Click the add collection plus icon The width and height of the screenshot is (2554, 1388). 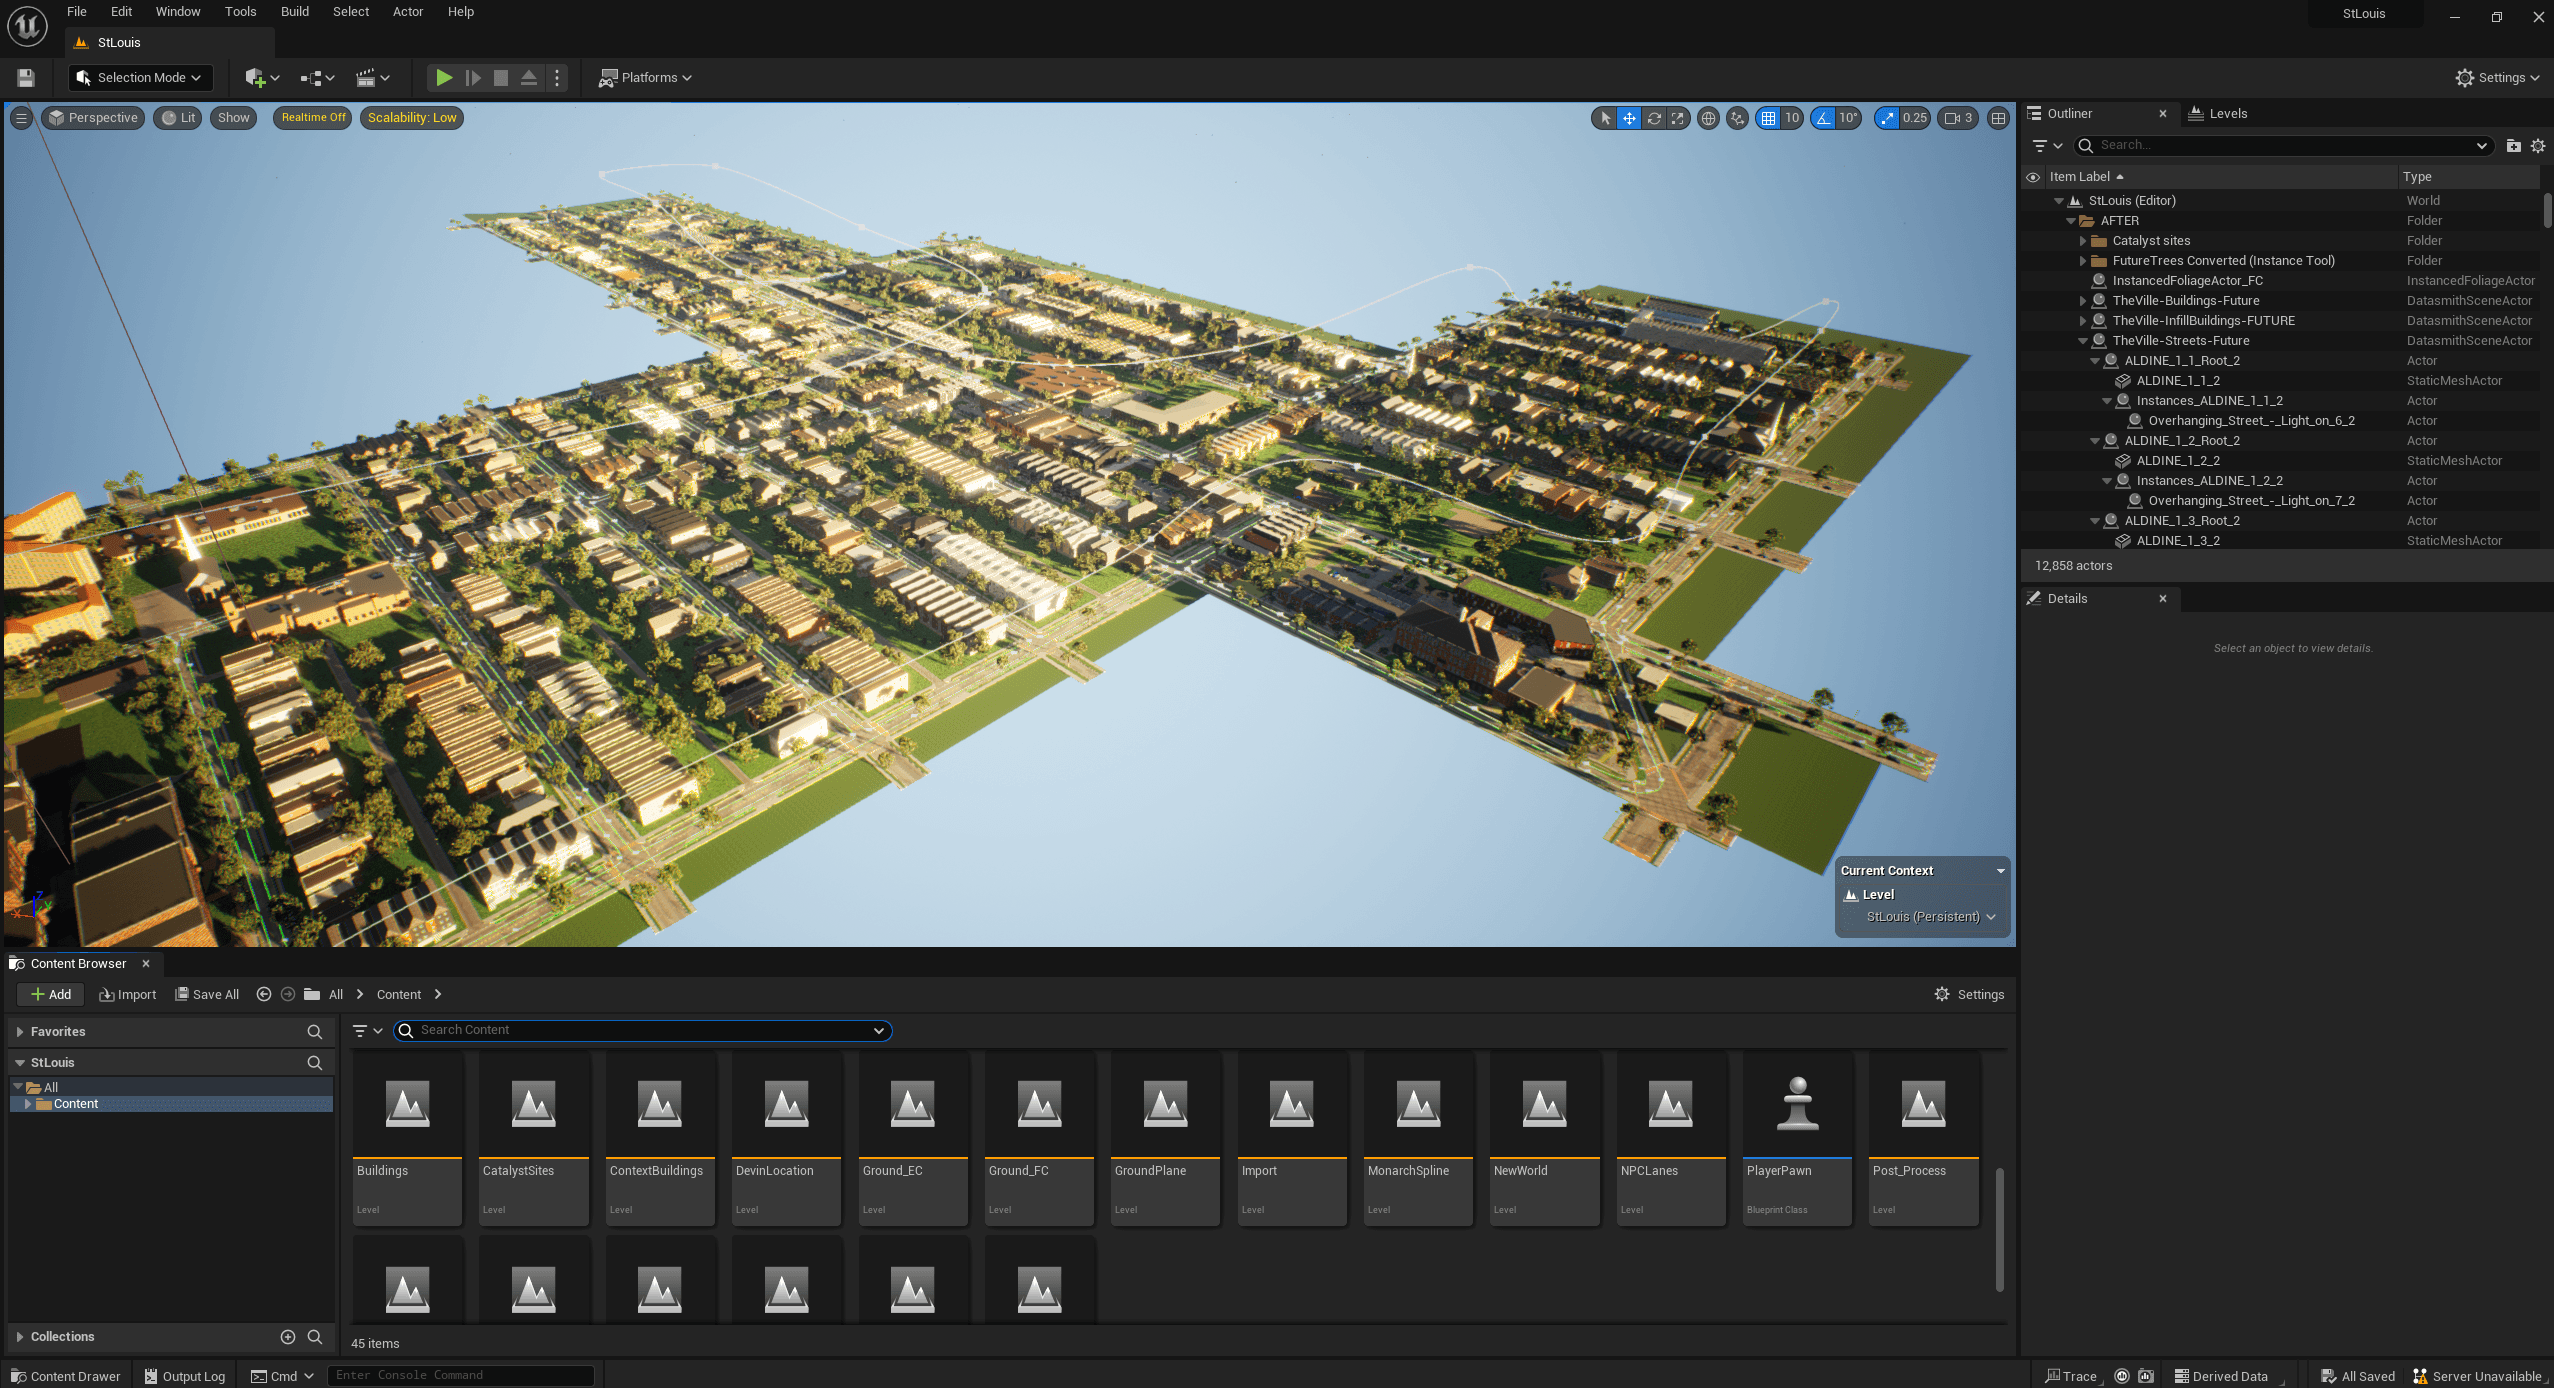288,1337
